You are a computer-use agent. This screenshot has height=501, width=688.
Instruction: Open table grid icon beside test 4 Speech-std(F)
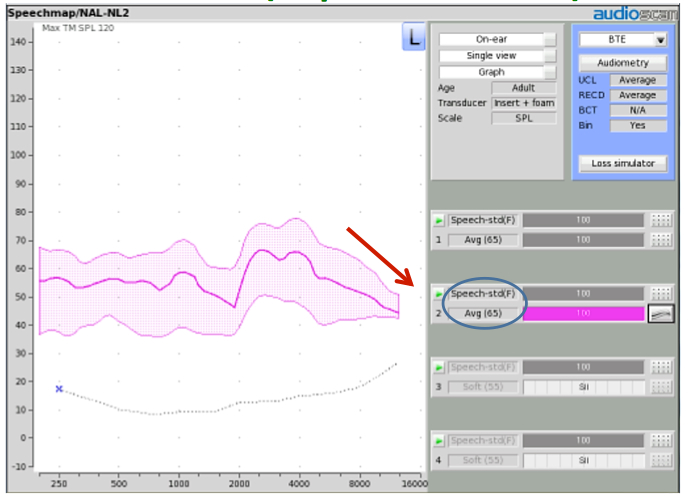(x=661, y=440)
